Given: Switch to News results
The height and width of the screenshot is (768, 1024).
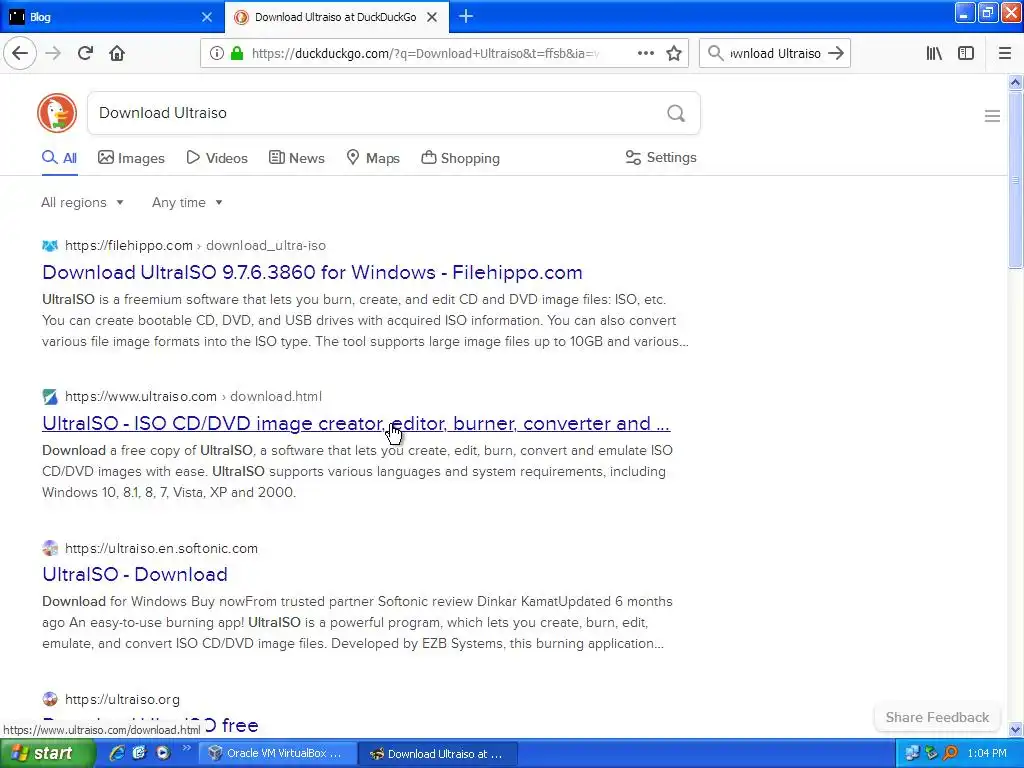Looking at the screenshot, I should click(297, 158).
